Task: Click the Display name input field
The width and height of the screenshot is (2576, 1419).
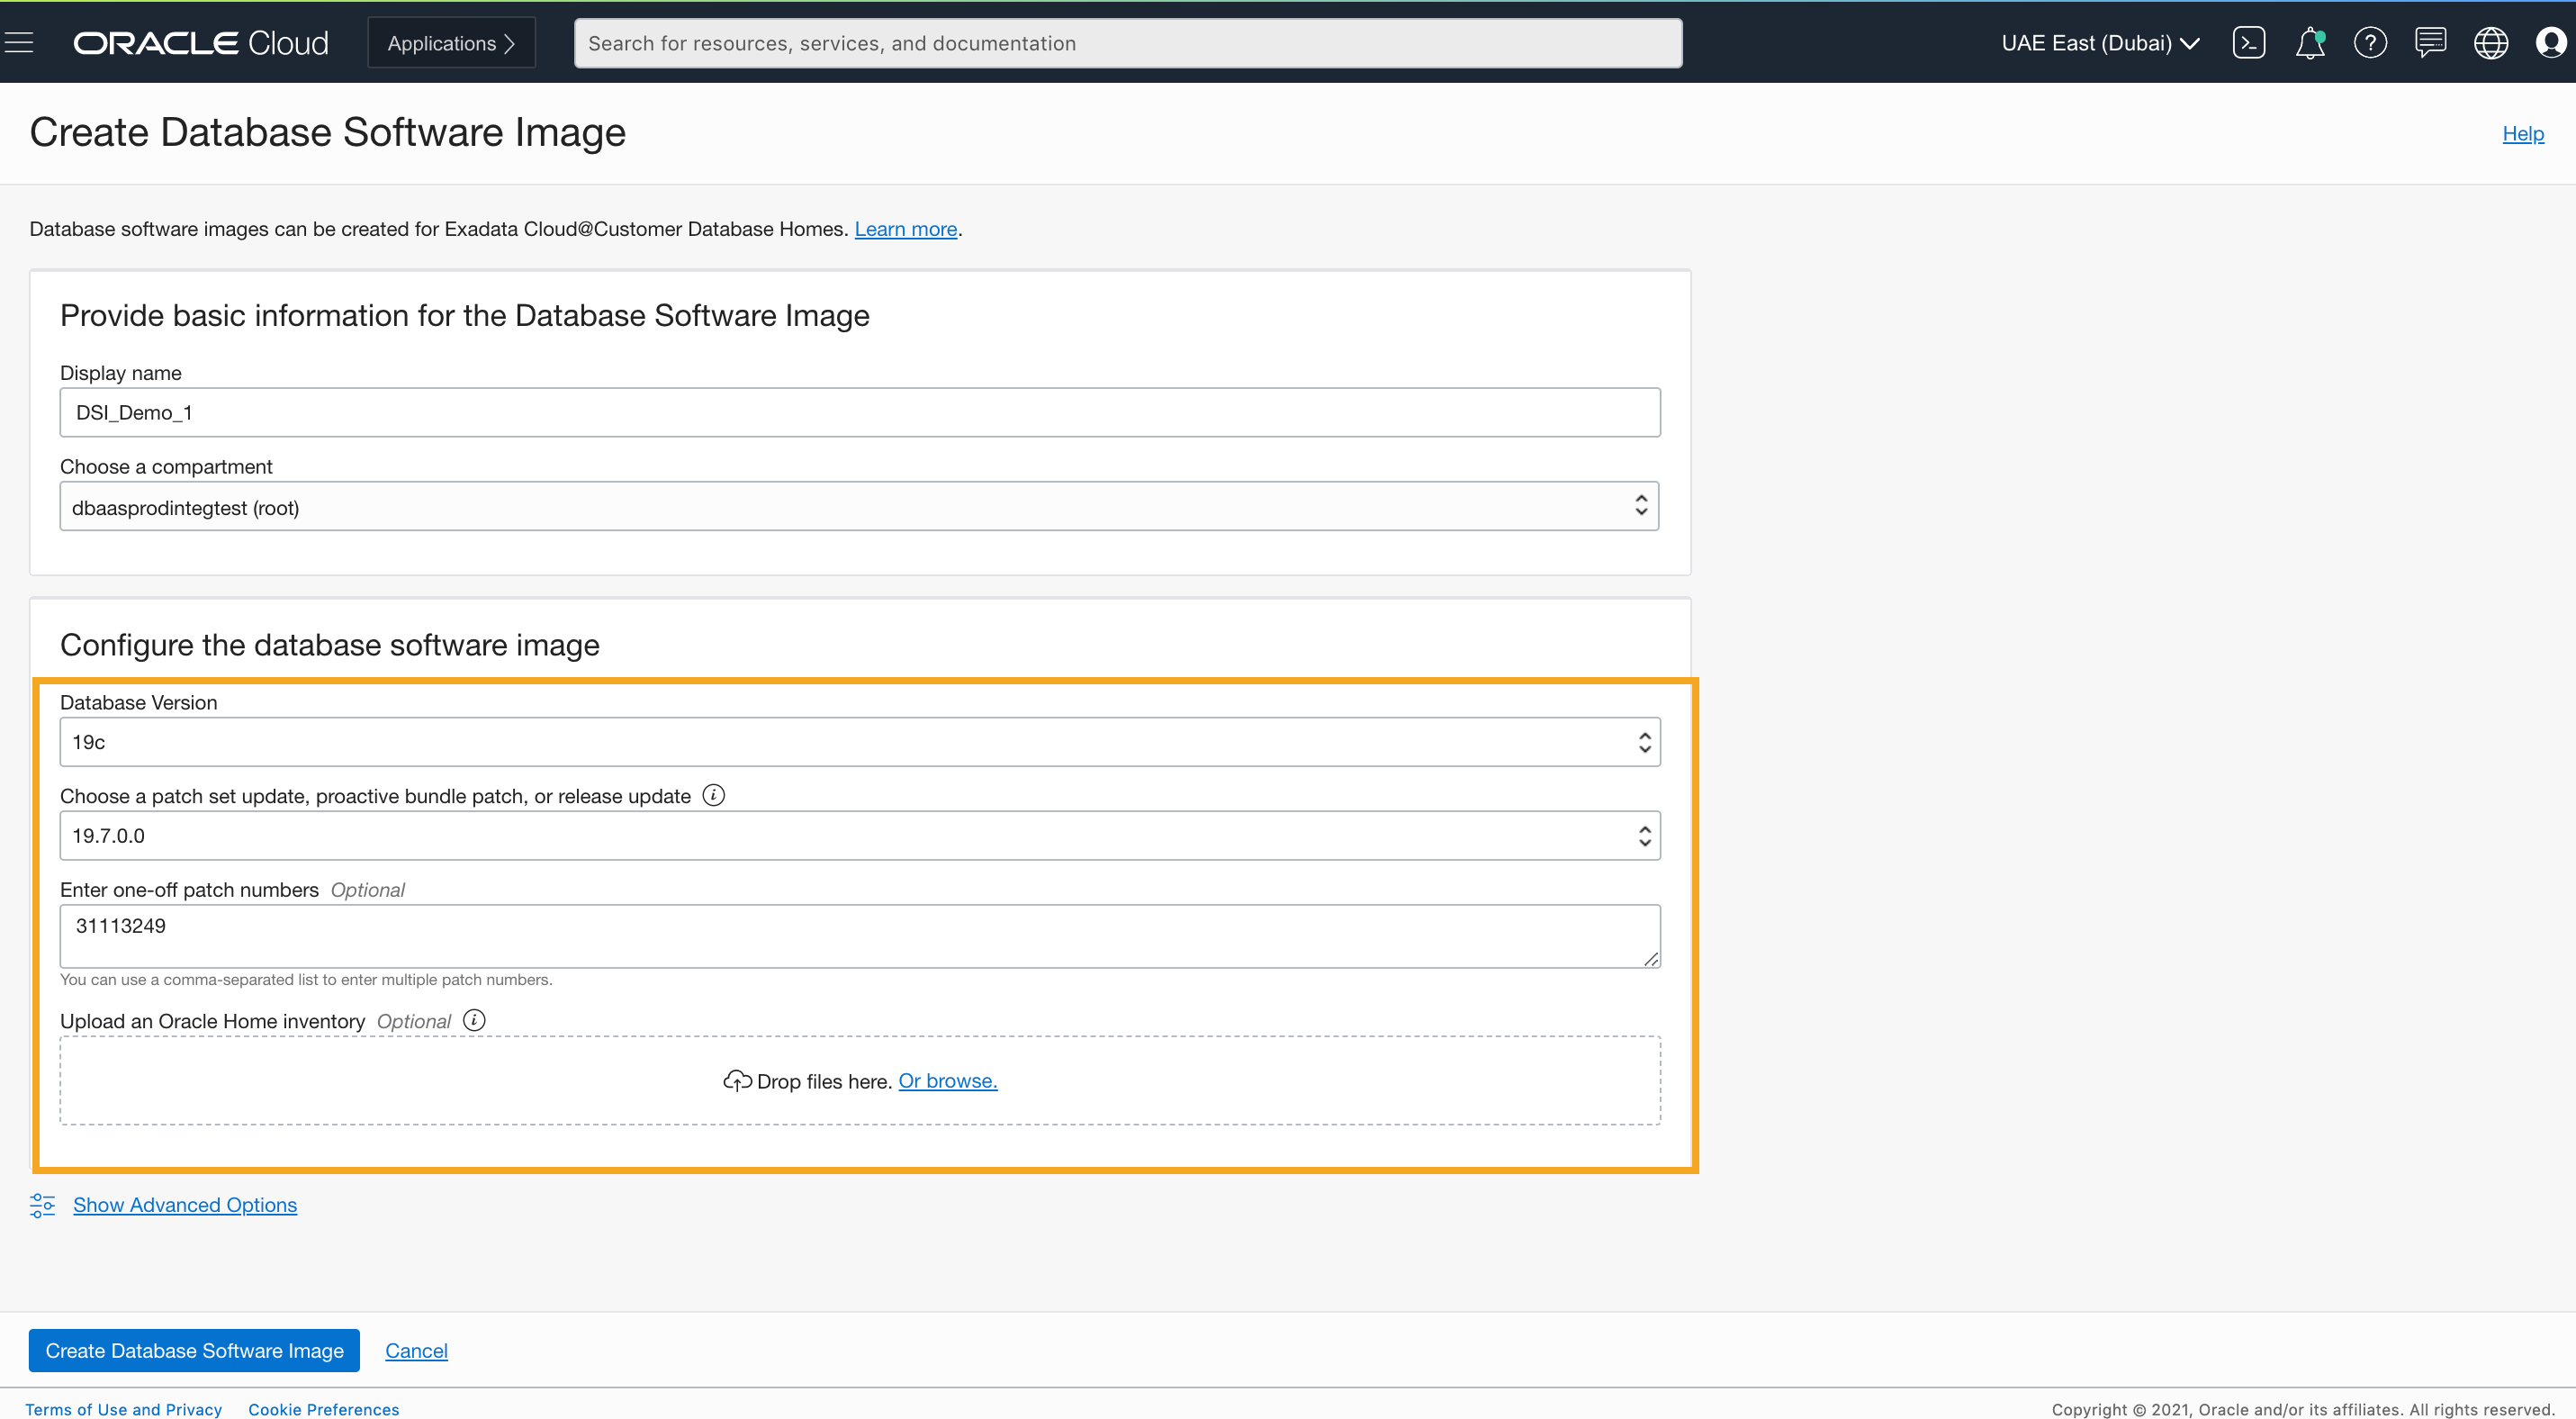Action: coord(859,413)
